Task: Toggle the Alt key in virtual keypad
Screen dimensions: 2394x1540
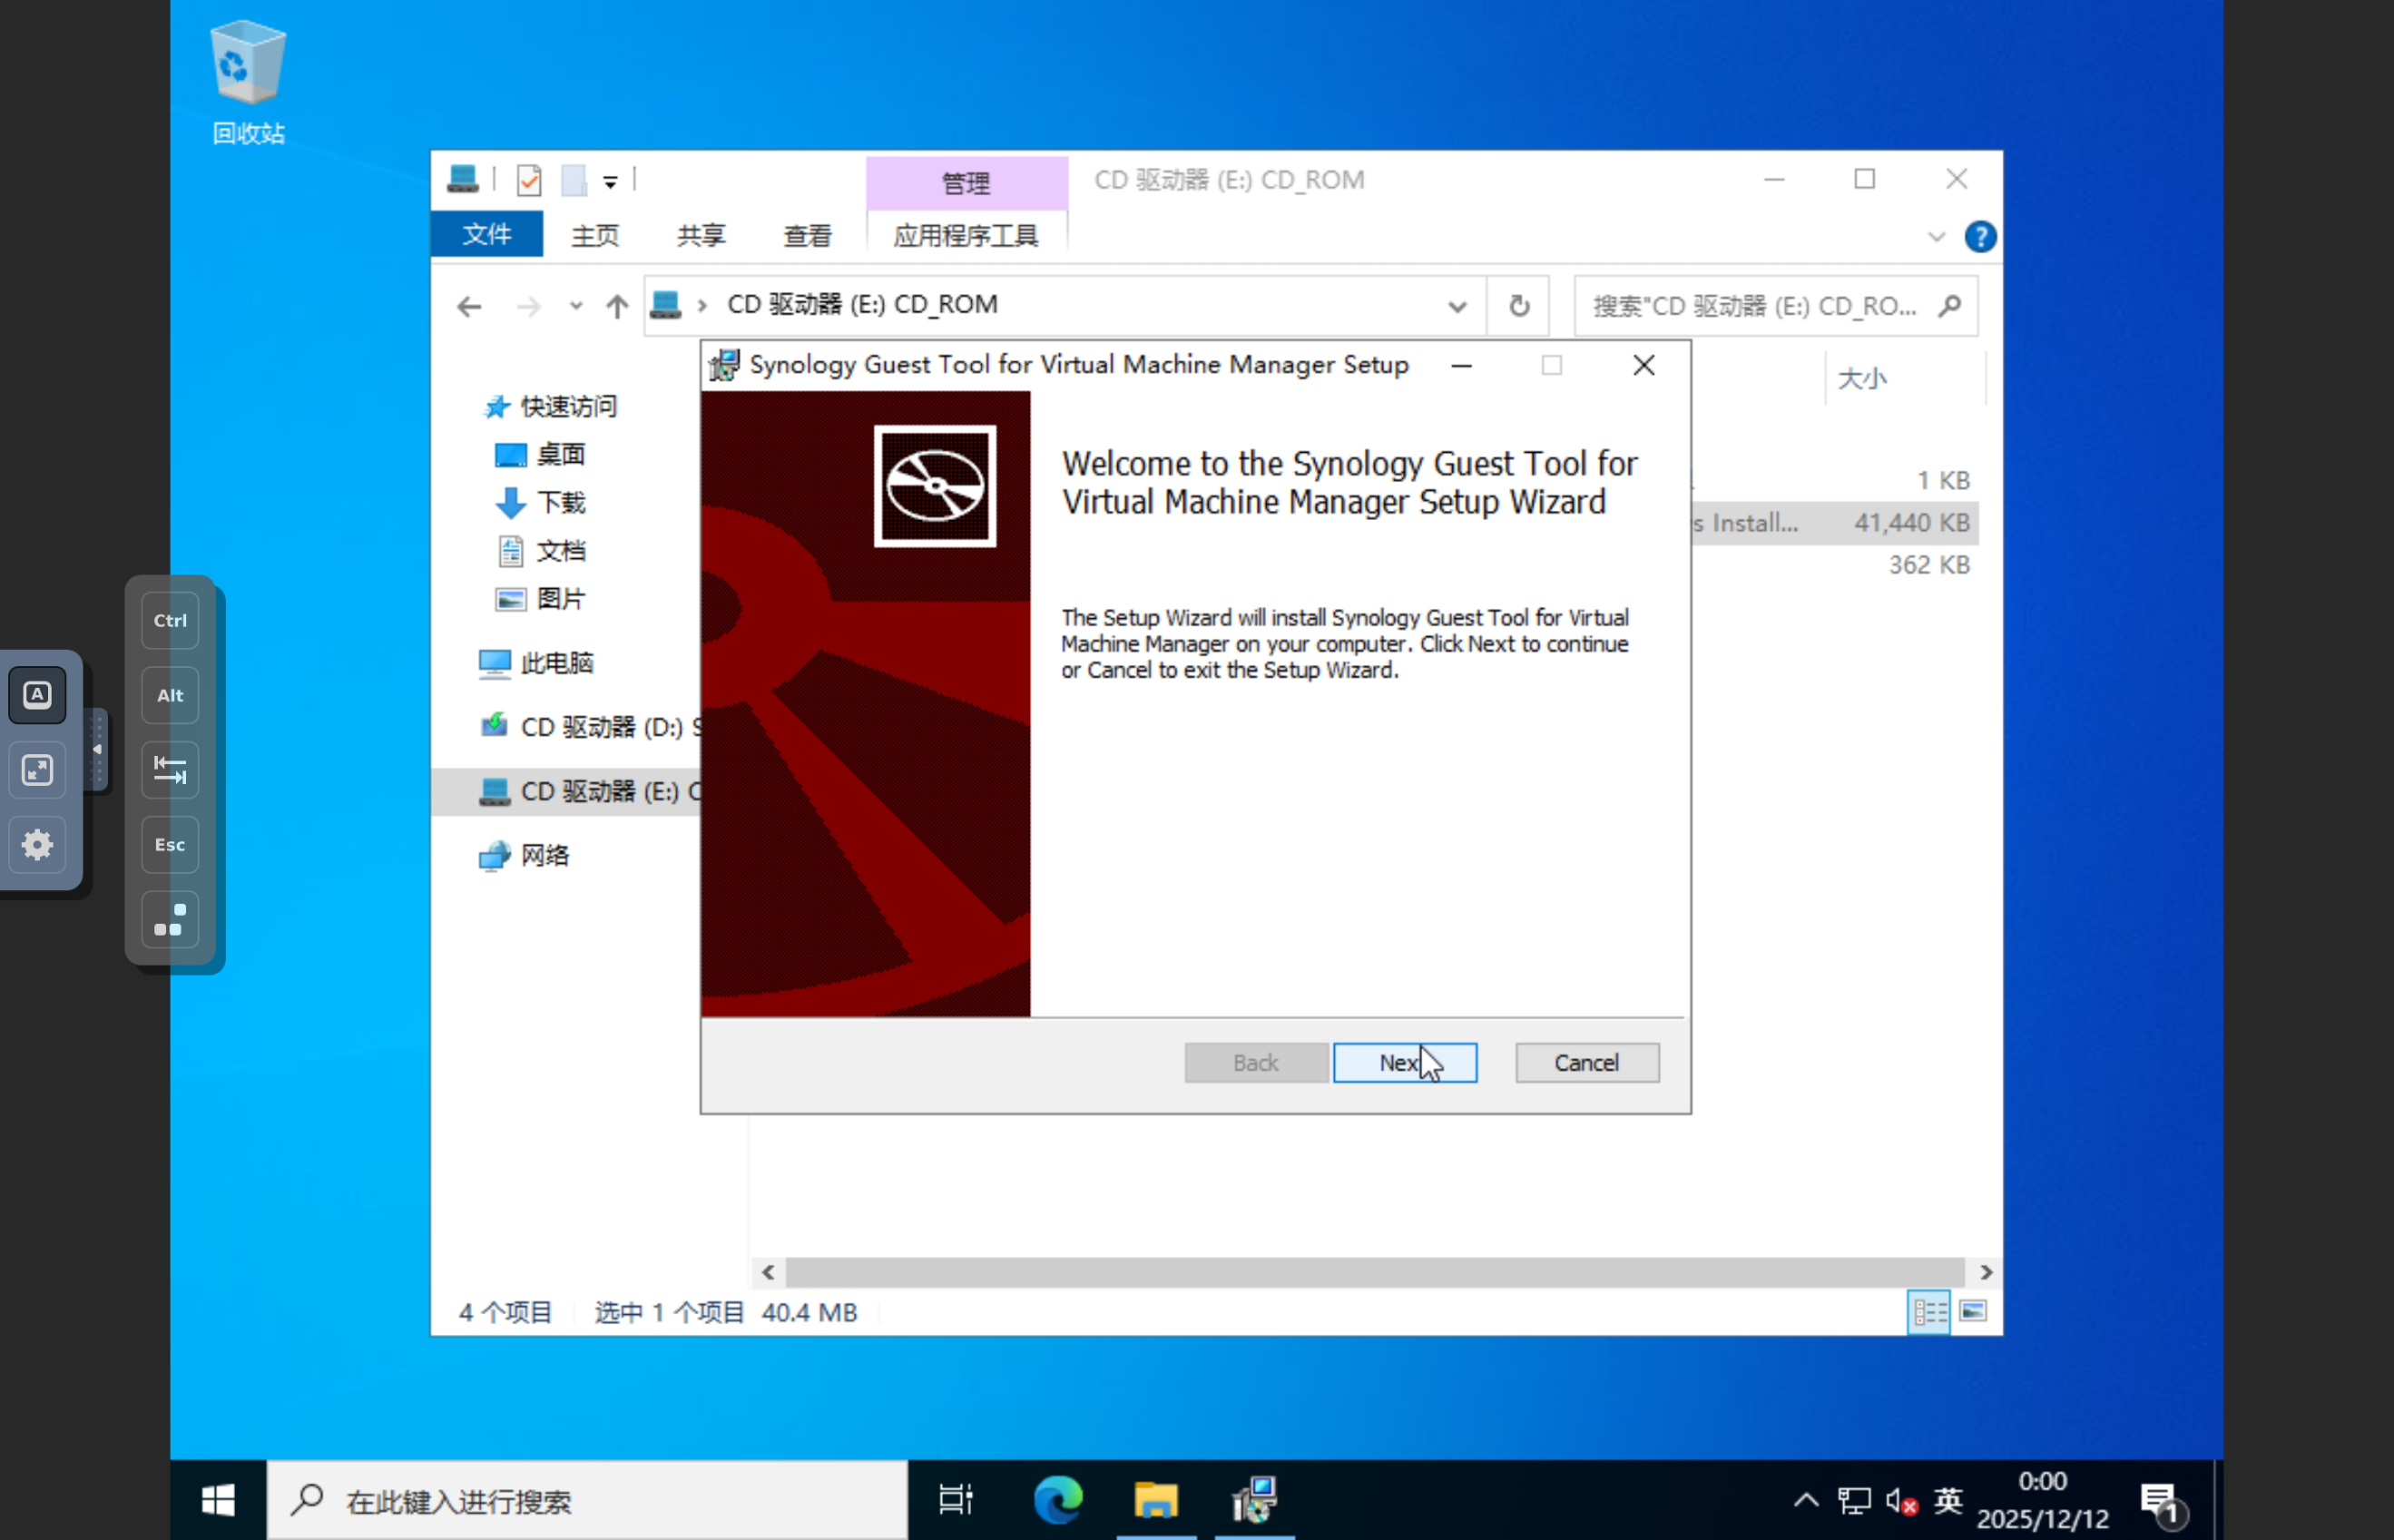Action: (x=170, y=695)
